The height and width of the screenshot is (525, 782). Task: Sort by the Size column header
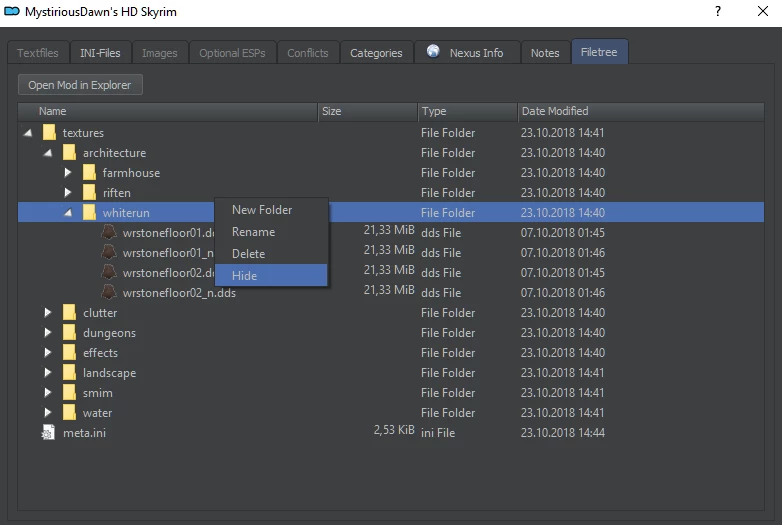[368, 111]
